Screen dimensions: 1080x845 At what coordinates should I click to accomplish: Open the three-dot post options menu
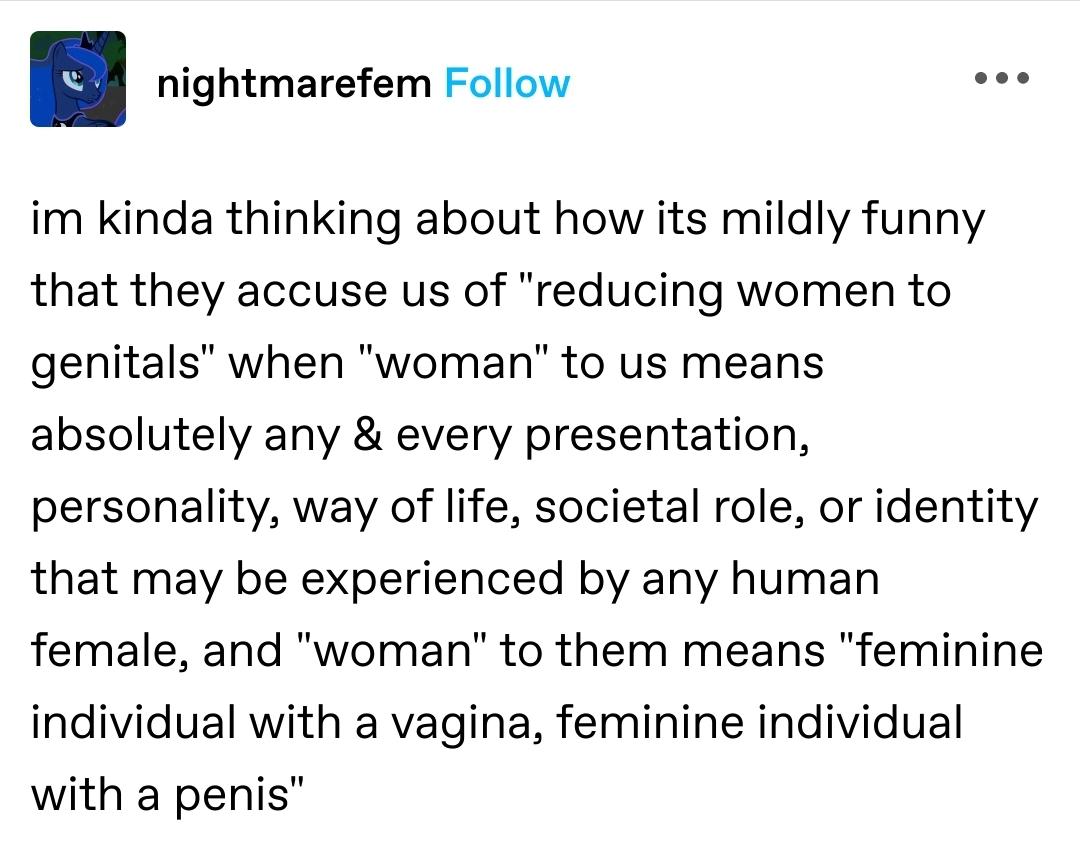tap(1002, 78)
